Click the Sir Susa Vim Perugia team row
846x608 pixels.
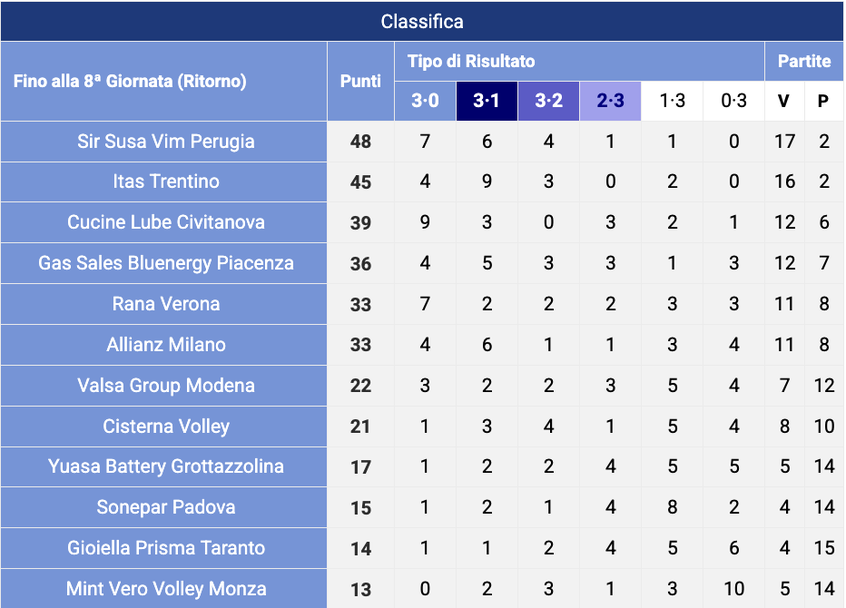[423, 141]
